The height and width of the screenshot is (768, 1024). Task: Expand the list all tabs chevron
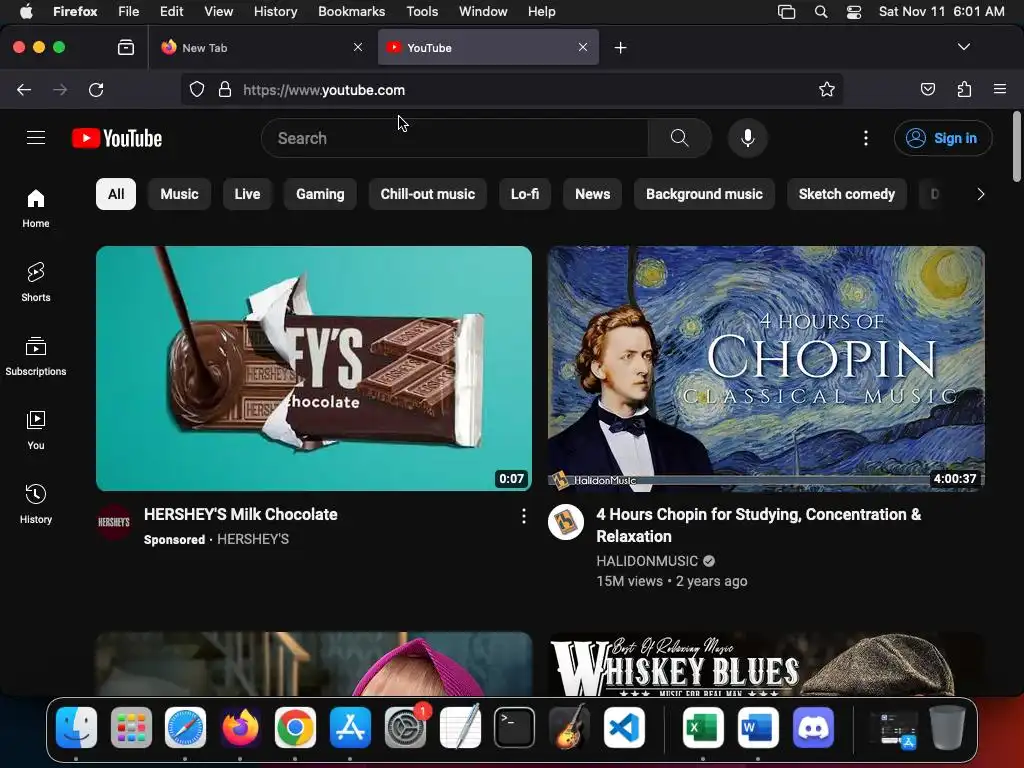[x=964, y=47]
